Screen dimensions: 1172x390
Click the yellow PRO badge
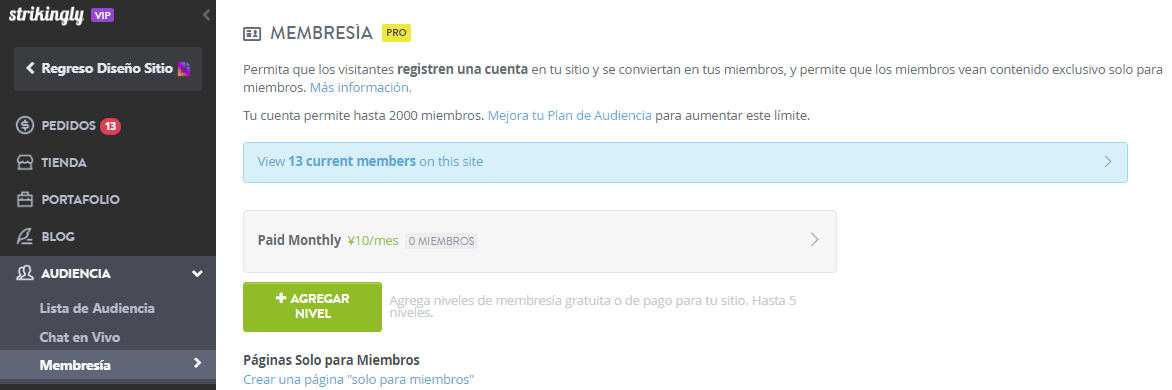point(397,33)
